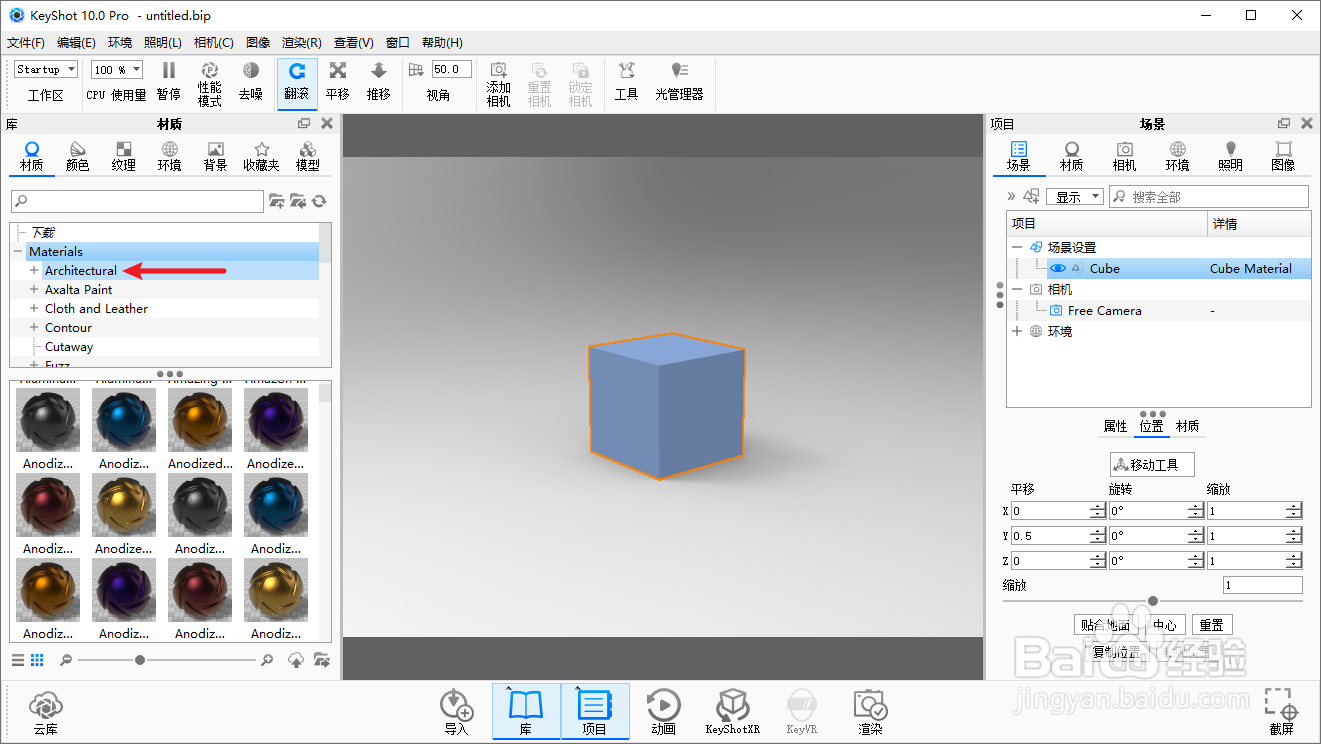Click the 重置 button
Image resolution: width=1321 pixels, height=744 pixels.
(1211, 625)
